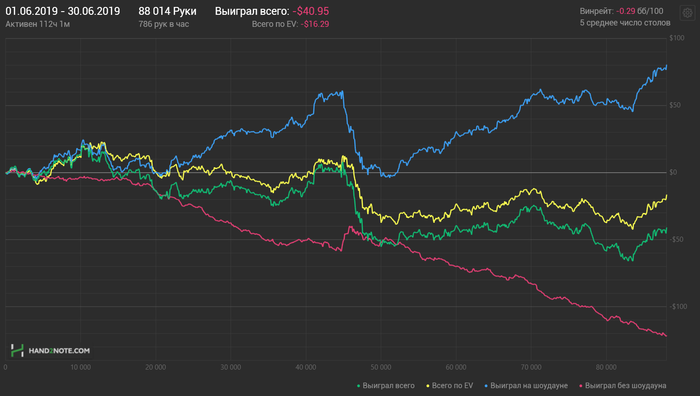Viewport: 700px width, 396px height.
Task: Click the yellow legend dot for EV
Action: point(428,386)
